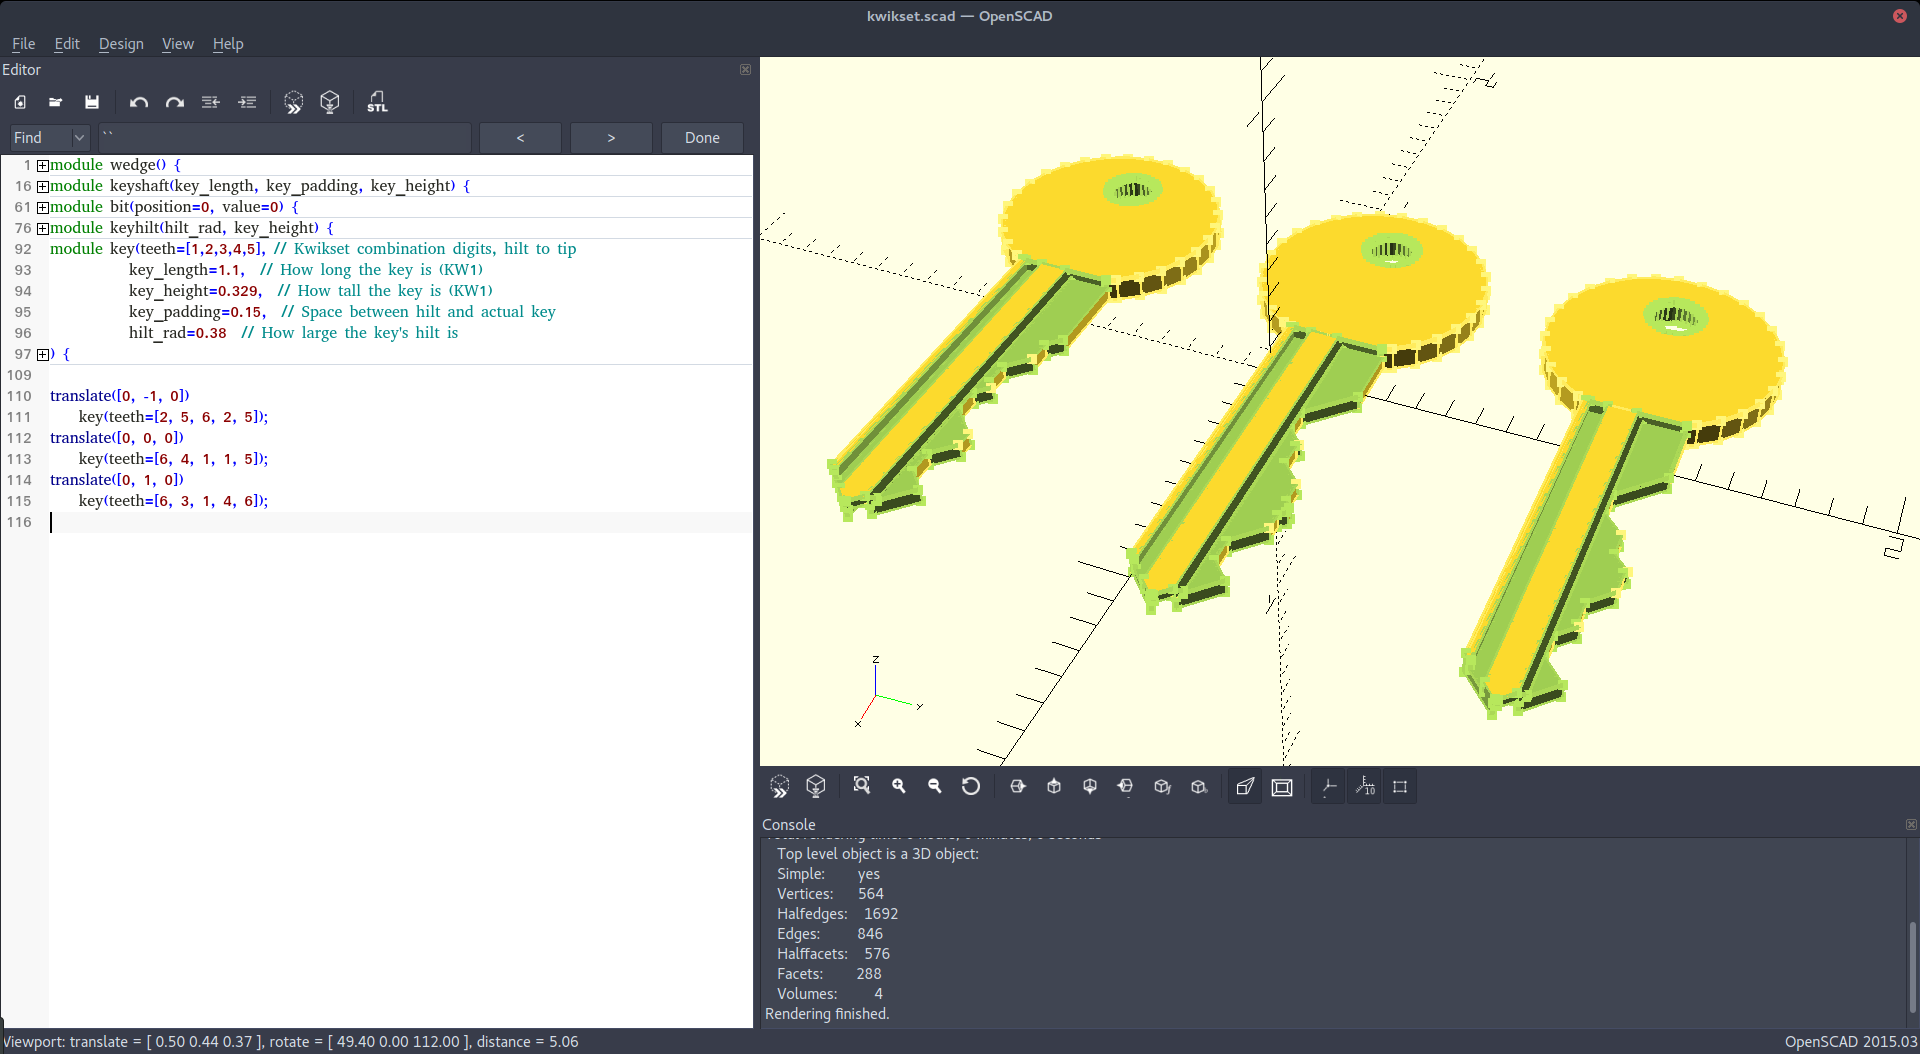This screenshot has height=1054, width=1920.
Task: Toggle Show Scale Markers
Action: [x=1365, y=787]
